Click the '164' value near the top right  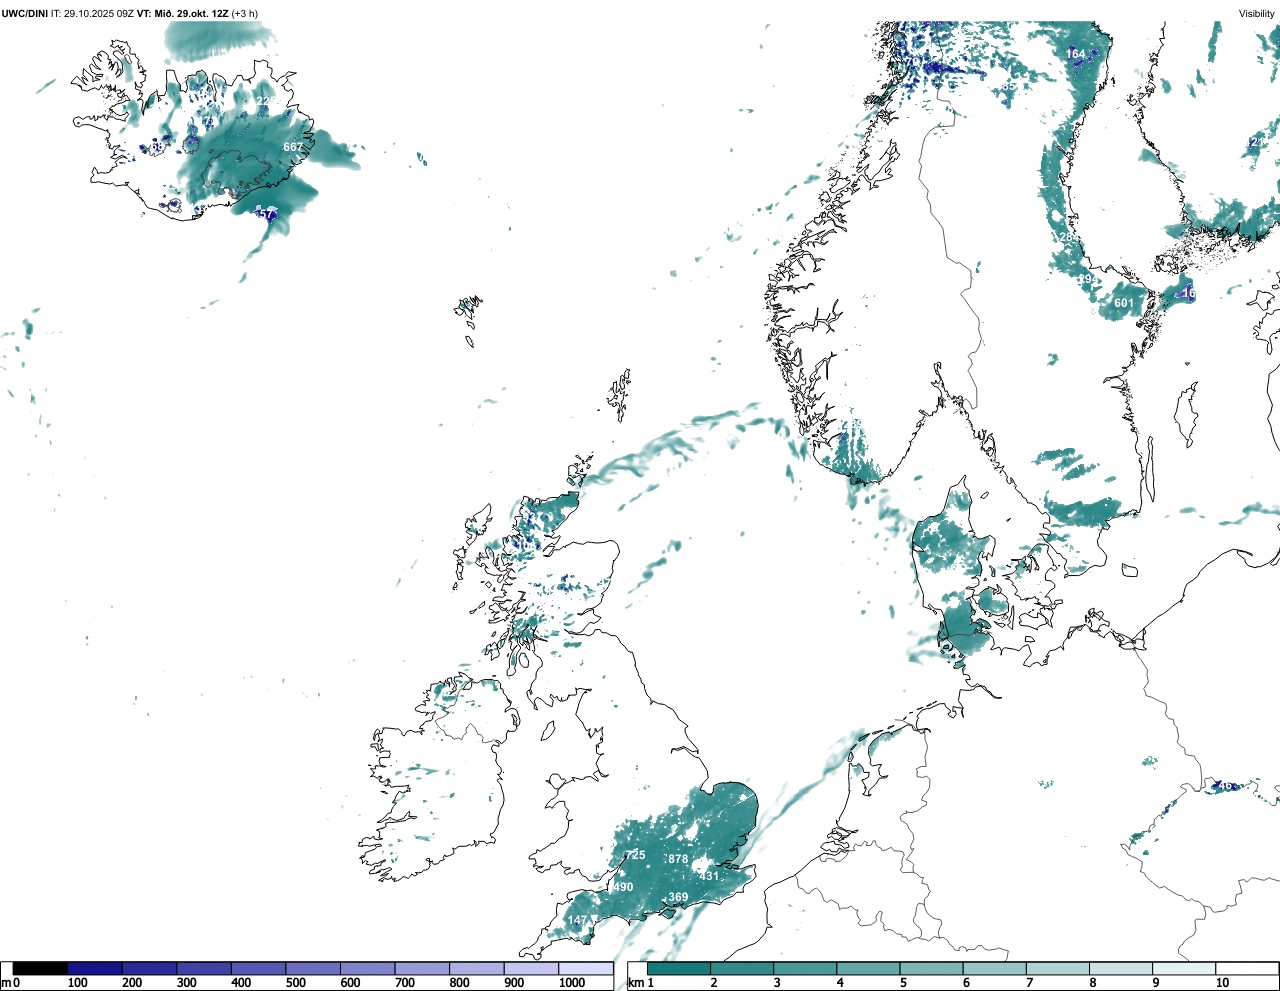pos(1075,54)
